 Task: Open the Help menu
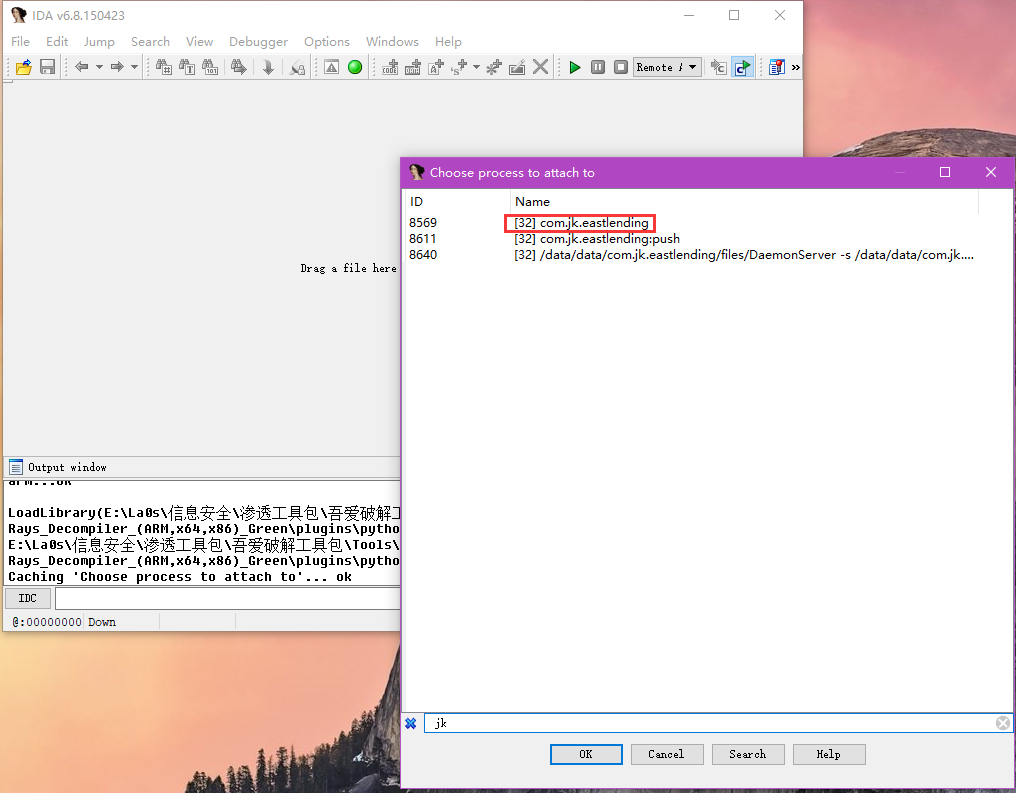click(x=448, y=41)
